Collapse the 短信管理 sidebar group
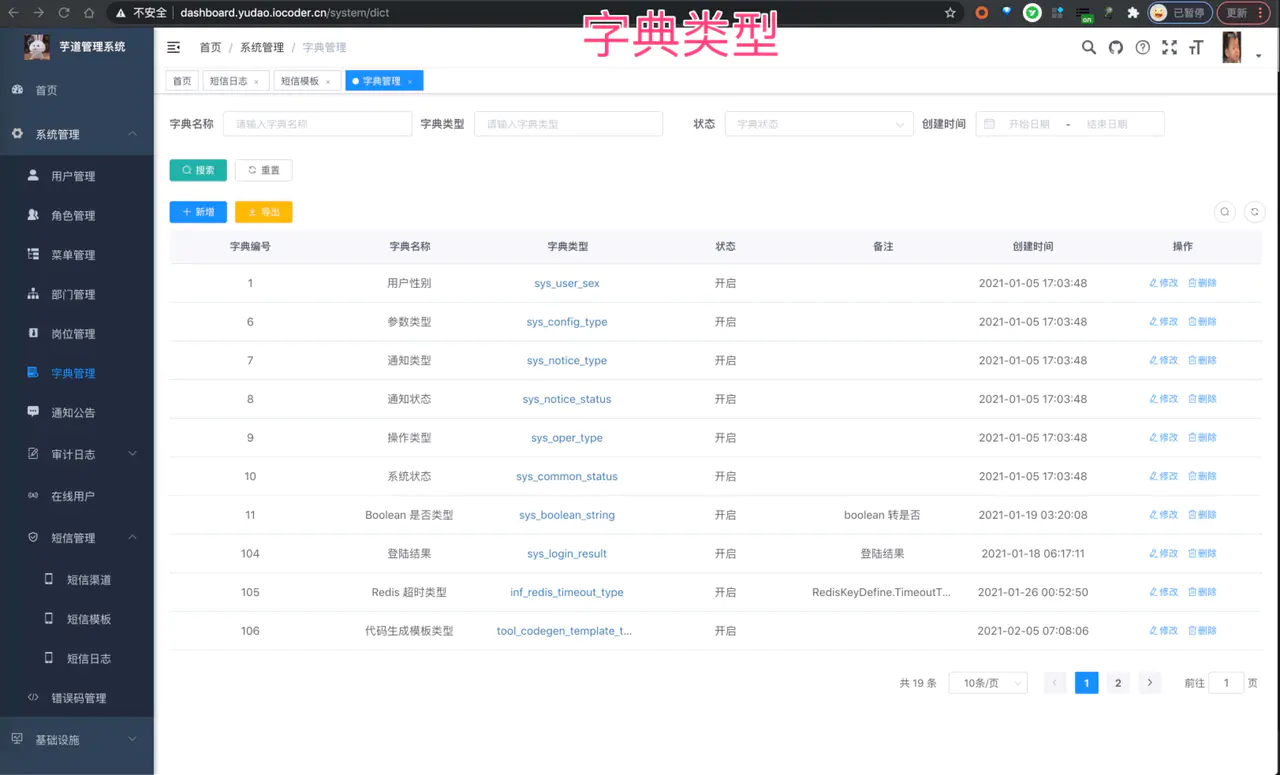 (x=77, y=538)
